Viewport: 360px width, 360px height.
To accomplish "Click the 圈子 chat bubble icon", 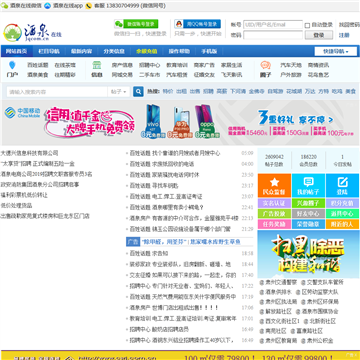I will click(x=265, y=65).
